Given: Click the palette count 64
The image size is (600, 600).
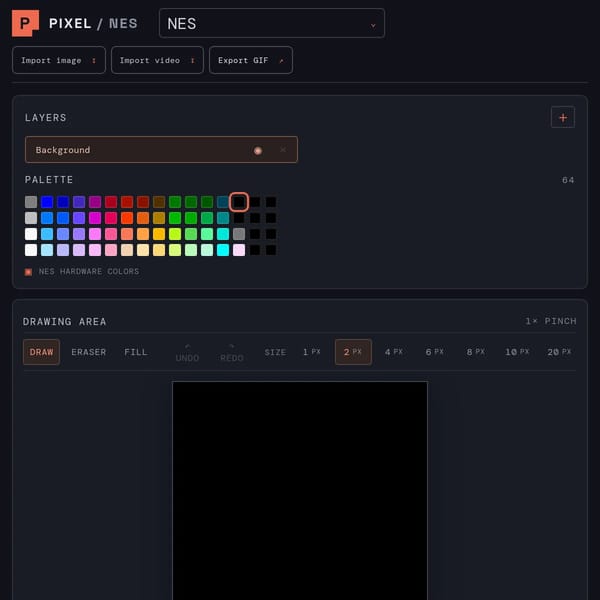Looking at the screenshot, I should (568, 180).
